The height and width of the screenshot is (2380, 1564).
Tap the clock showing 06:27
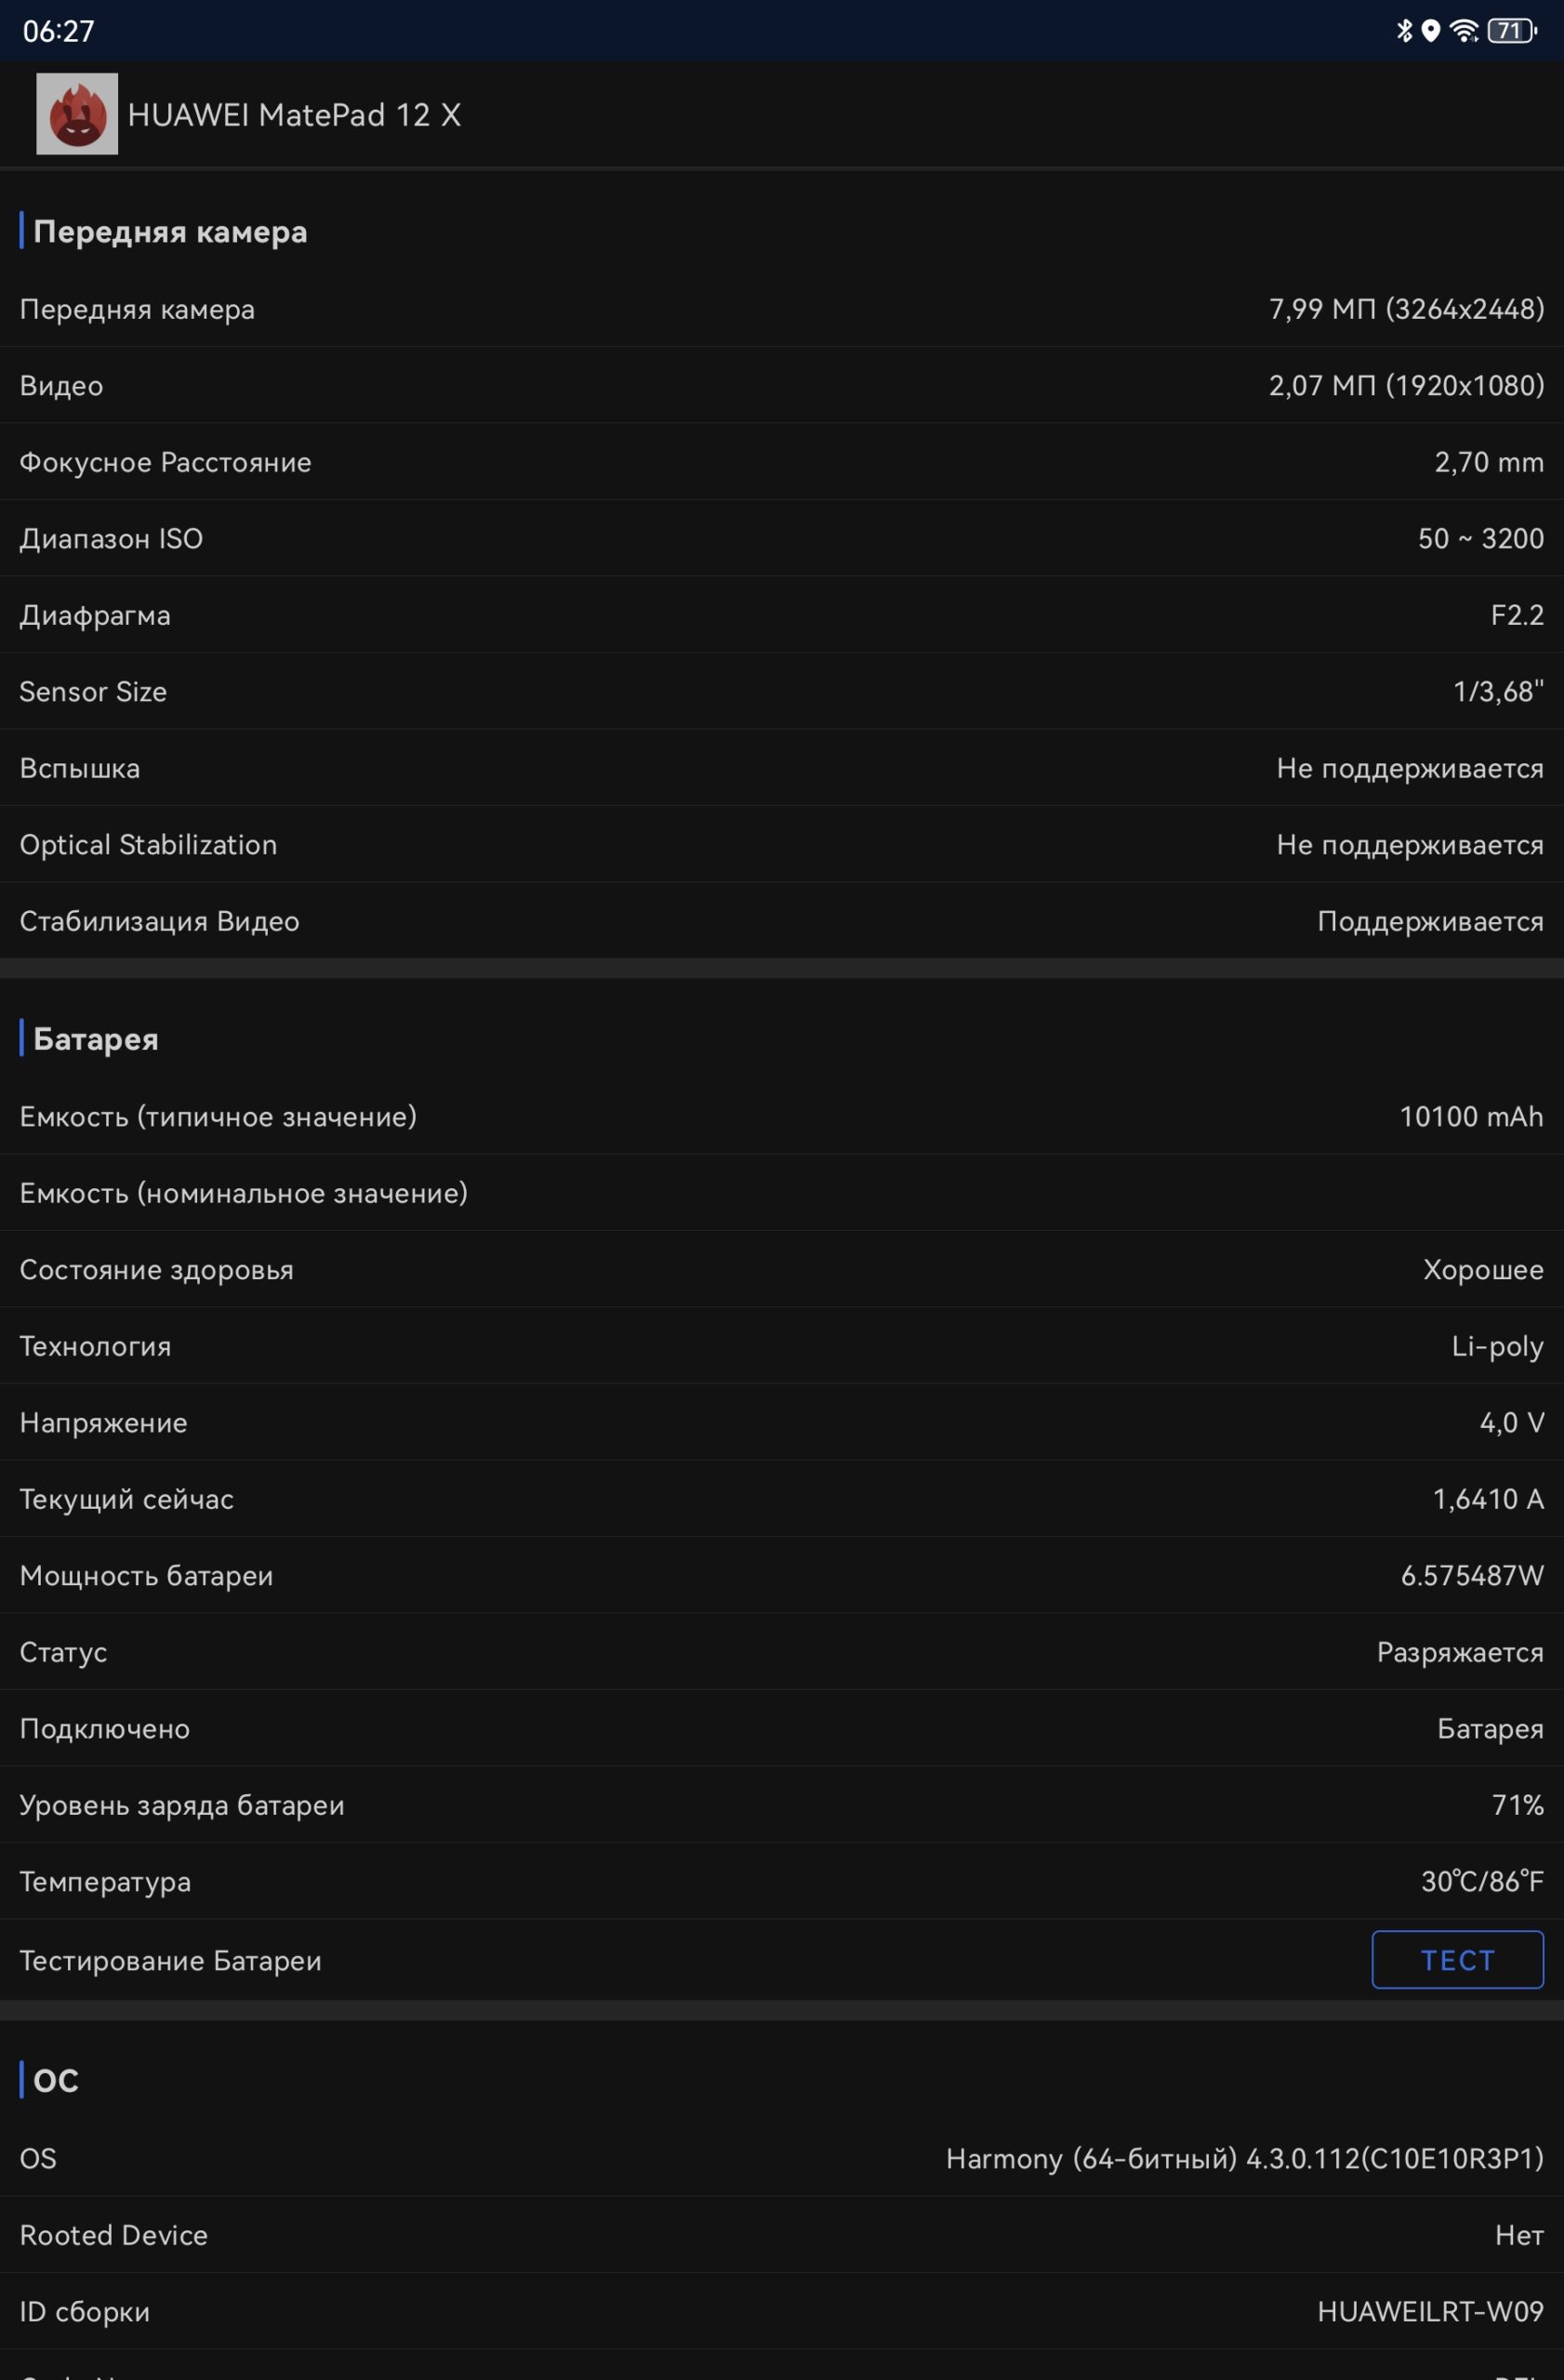(x=59, y=32)
